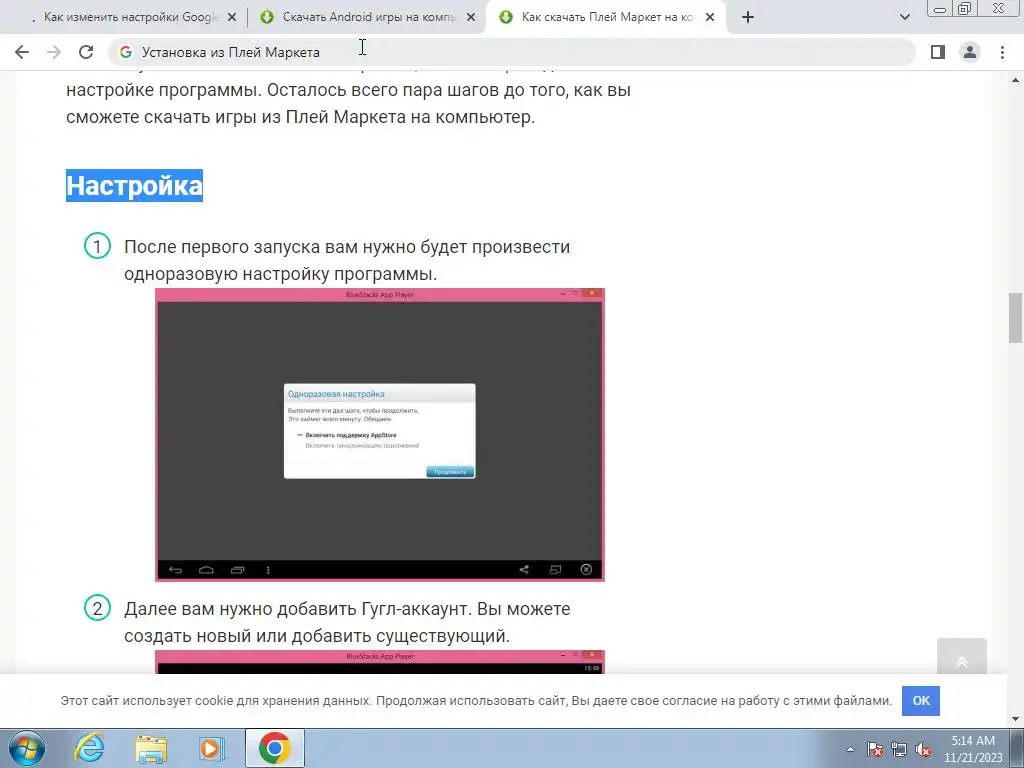The image size is (1024, 768).
Task: Close the Android games tab
Action: pyautogui.click(x=471, y=18)
